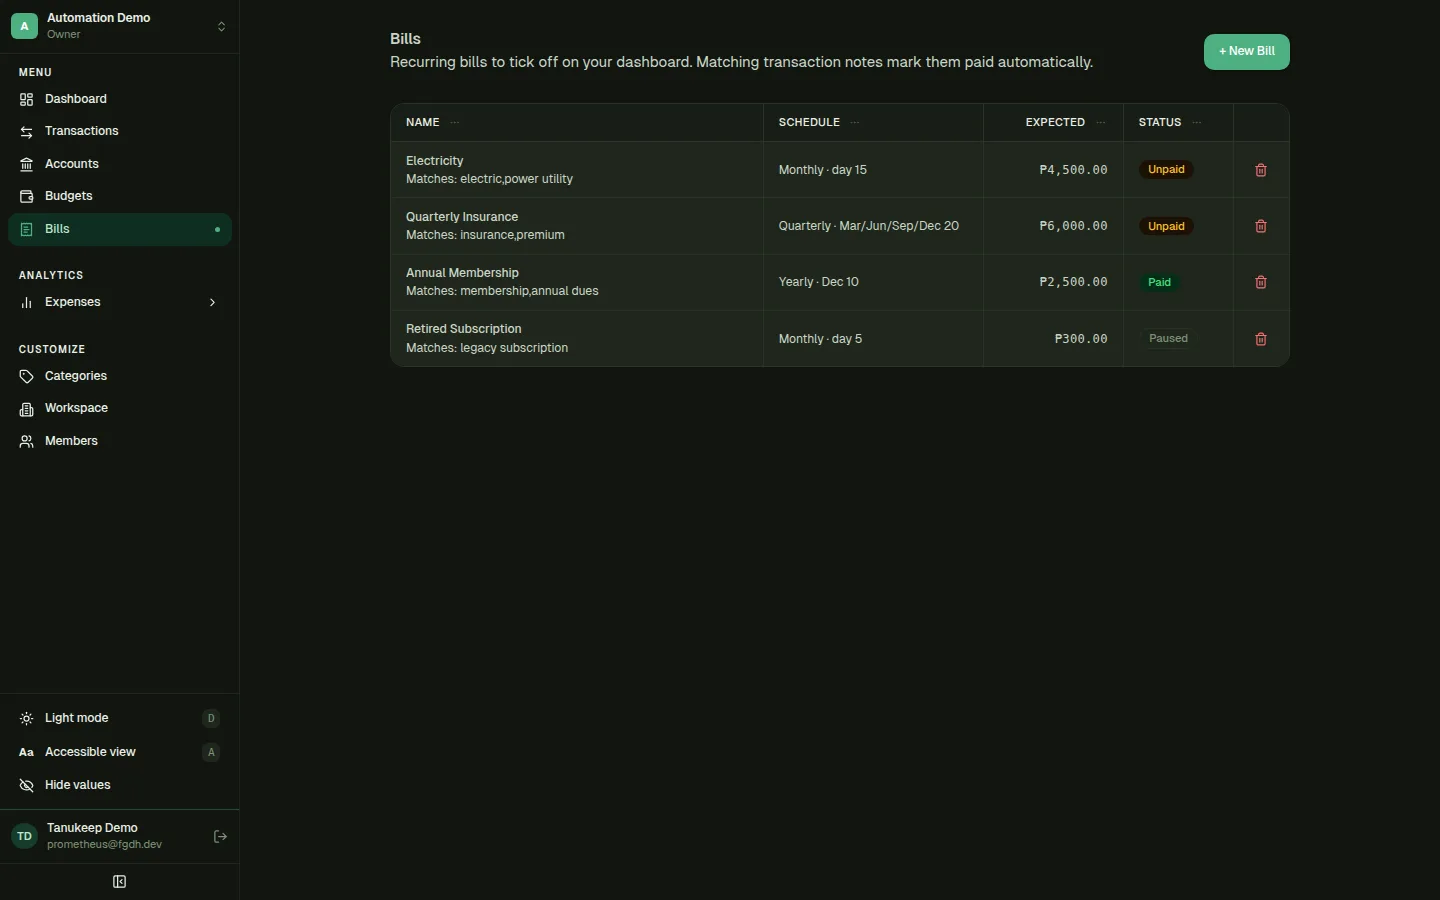Click the Yearly · Dec 10 schedule
Viewport: 1440px width, 900px height.
click(x=819, y=283)
